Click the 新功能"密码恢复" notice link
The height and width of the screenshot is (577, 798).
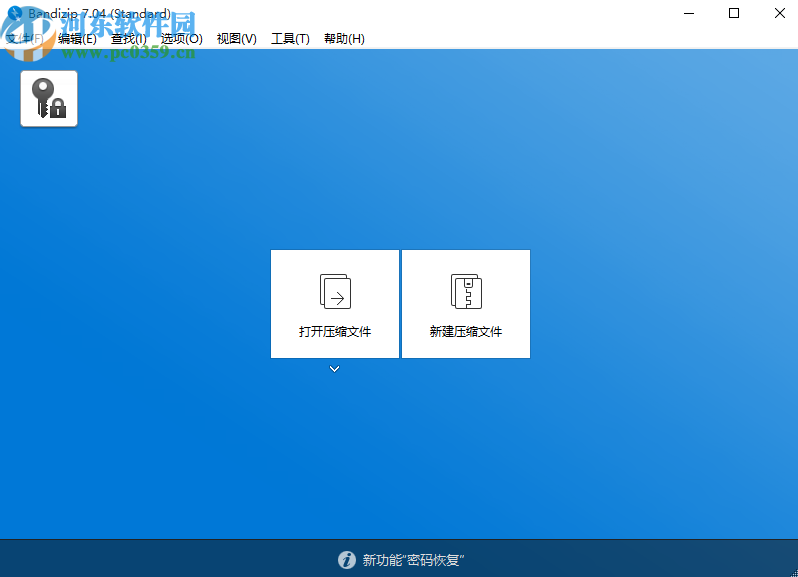point(413,560)
